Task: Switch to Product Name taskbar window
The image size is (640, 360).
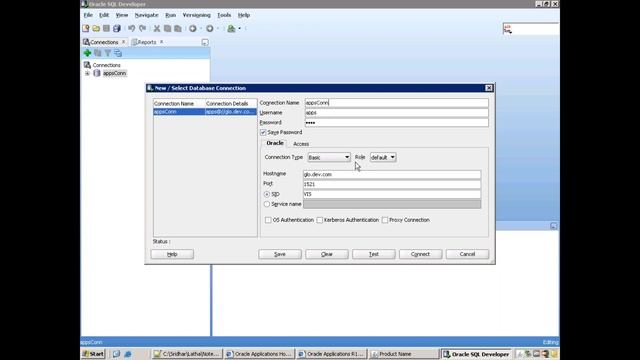Action: click(x=404, y=354)
